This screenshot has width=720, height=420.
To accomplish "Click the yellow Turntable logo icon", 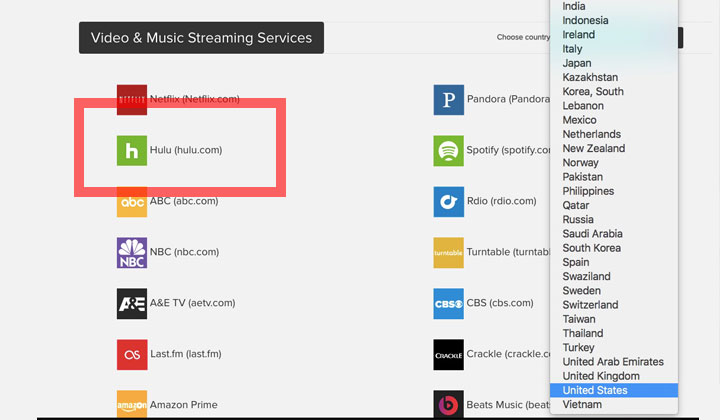I will pos(449,252).
